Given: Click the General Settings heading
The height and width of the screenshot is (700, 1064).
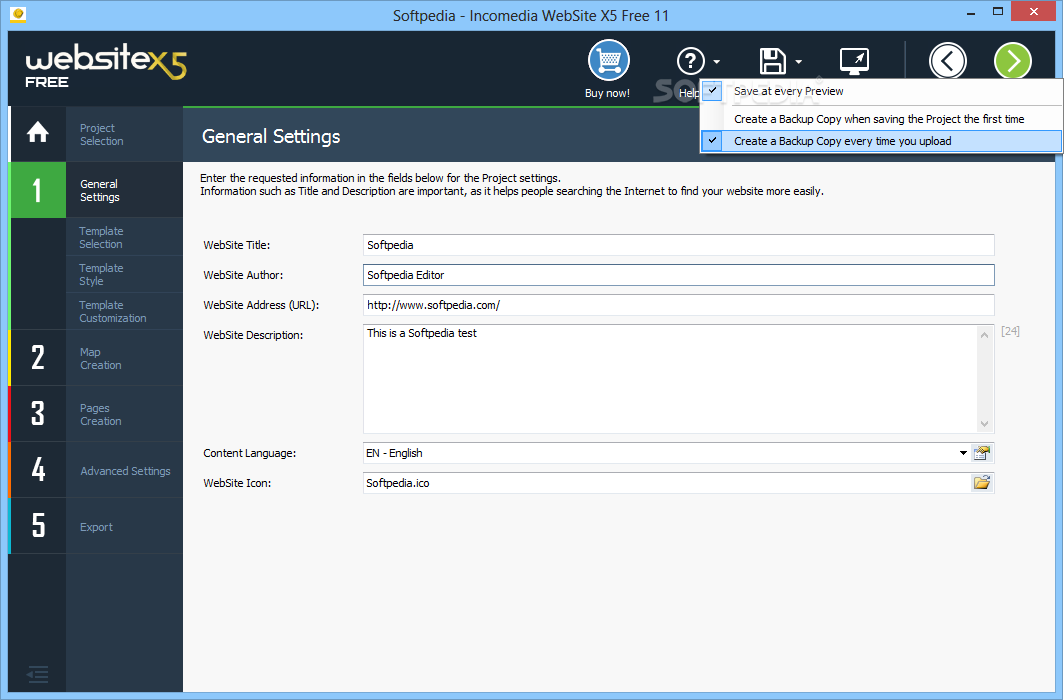Looking at the screenshot, I should point(271,136).
